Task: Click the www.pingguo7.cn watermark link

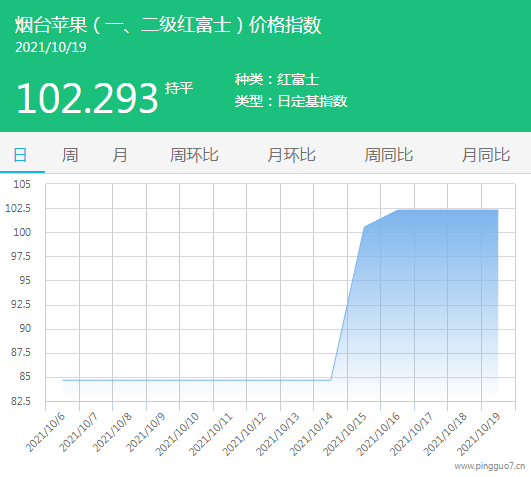Action: pyautogui.click(x=490, y=466)
